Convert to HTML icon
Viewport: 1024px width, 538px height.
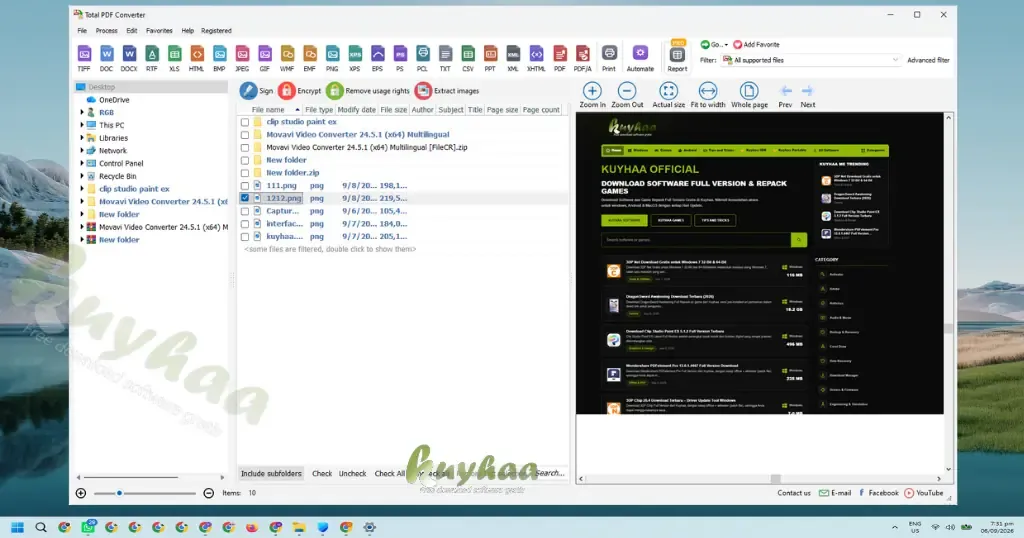pyautogui.click(x=197, y=54)
